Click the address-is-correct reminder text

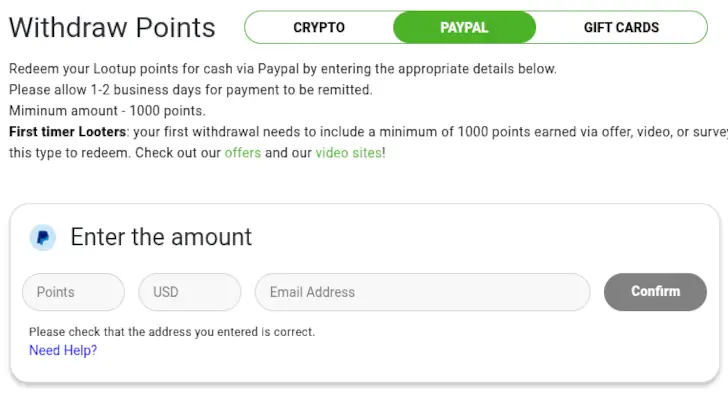click(x=172, y=332)
